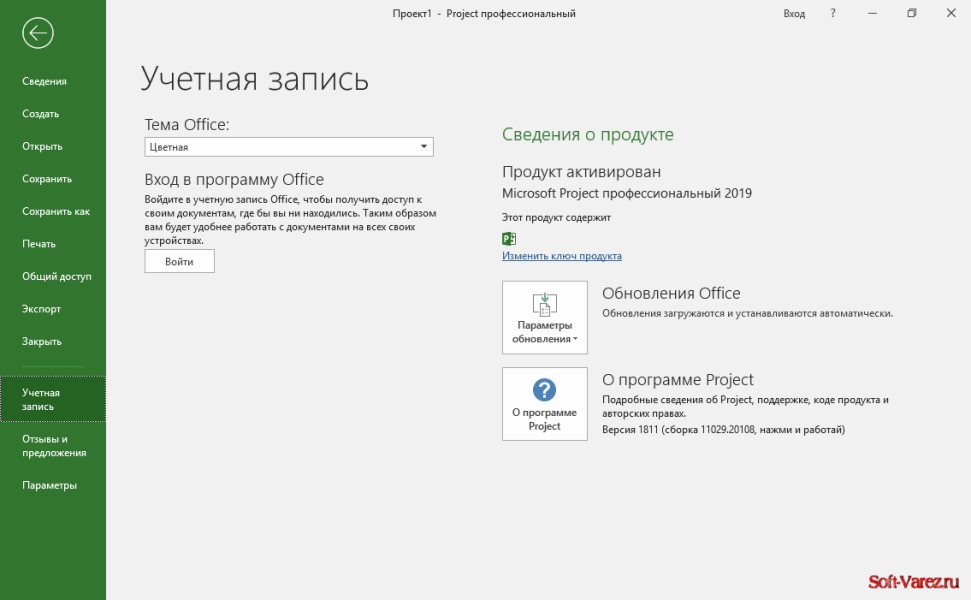The image size is (971, 600).
Task: Open Параметры in the sidebar
Action: point(50,485)
